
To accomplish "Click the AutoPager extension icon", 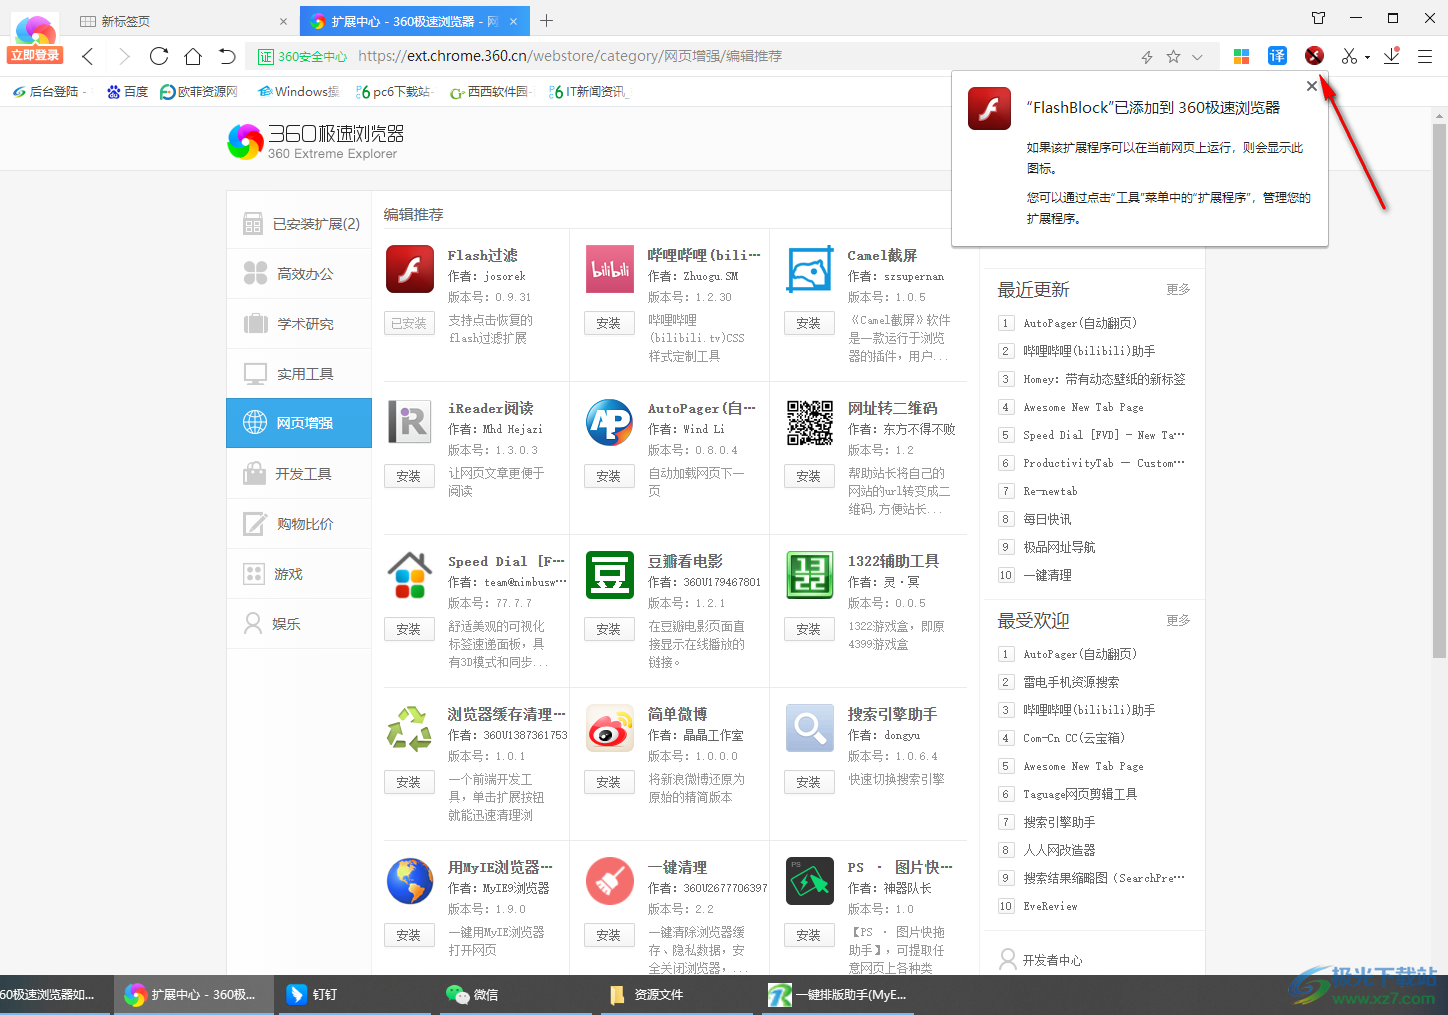I will click(x=610, y=422).
